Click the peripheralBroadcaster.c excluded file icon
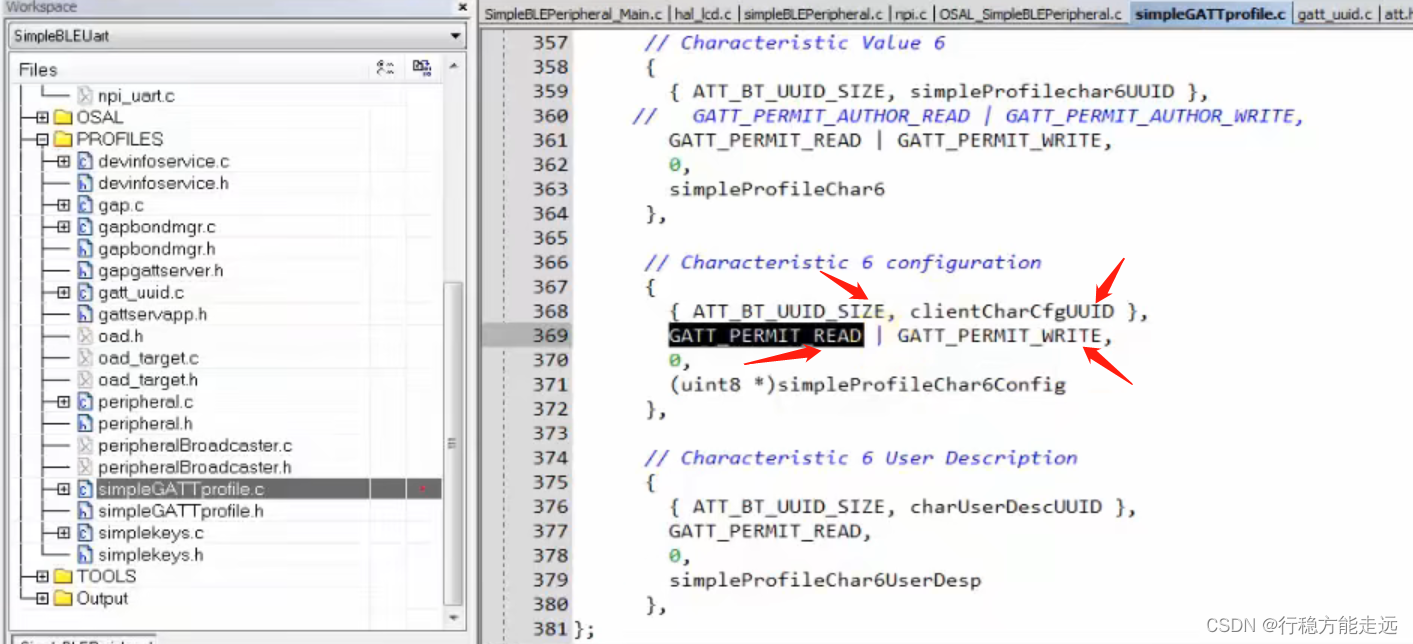 tap(85, 445)
